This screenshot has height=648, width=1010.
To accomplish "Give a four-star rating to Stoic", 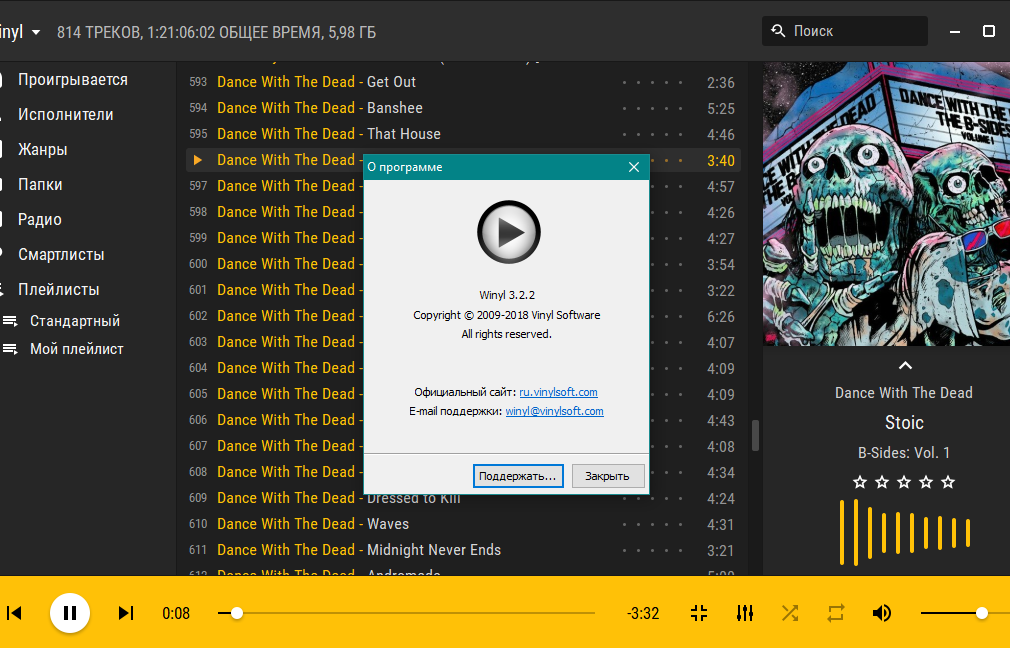I will 926,482.
